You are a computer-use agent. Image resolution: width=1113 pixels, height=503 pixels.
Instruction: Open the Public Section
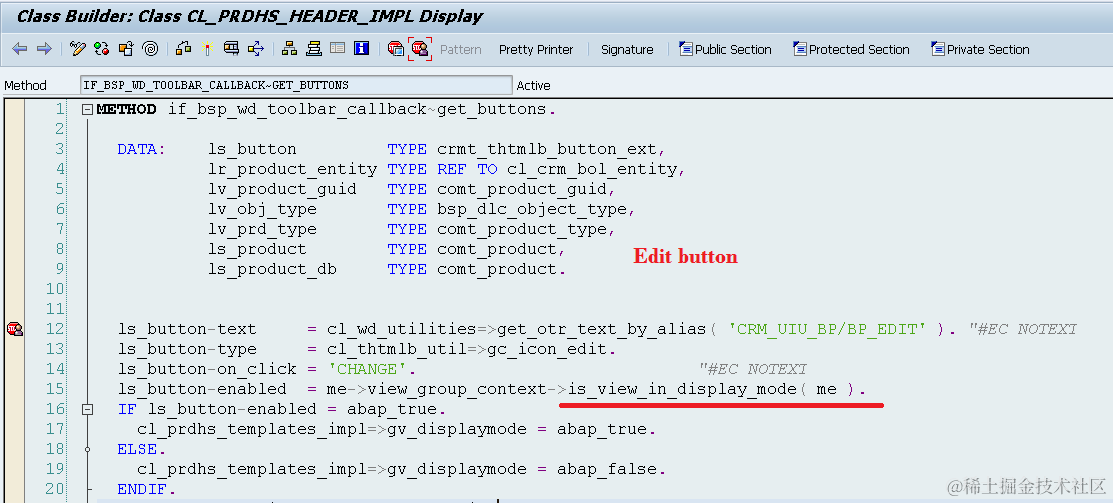tap(725, 50)
